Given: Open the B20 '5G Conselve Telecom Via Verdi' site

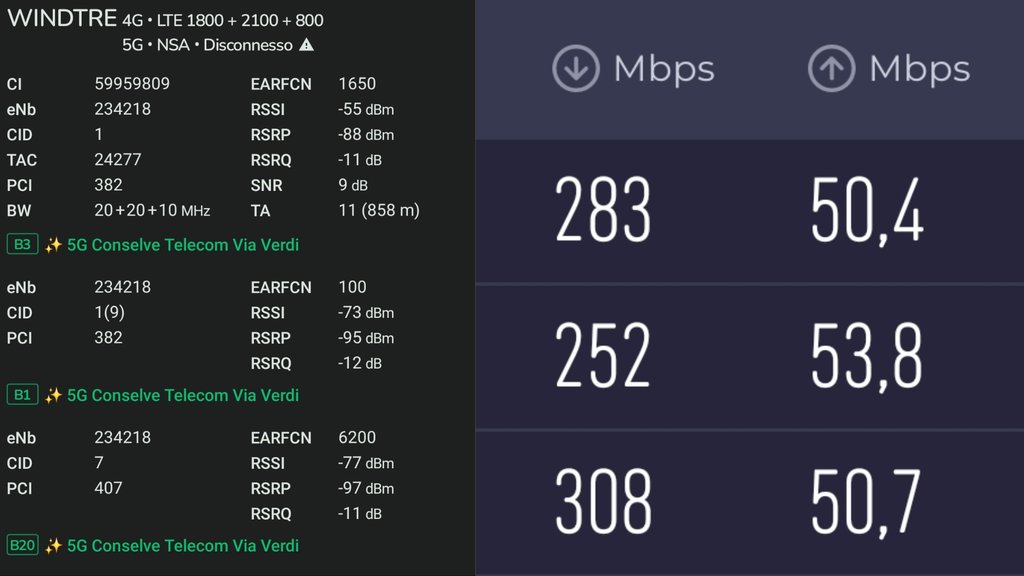Looking at the screenshot, I should click(182, 545).
